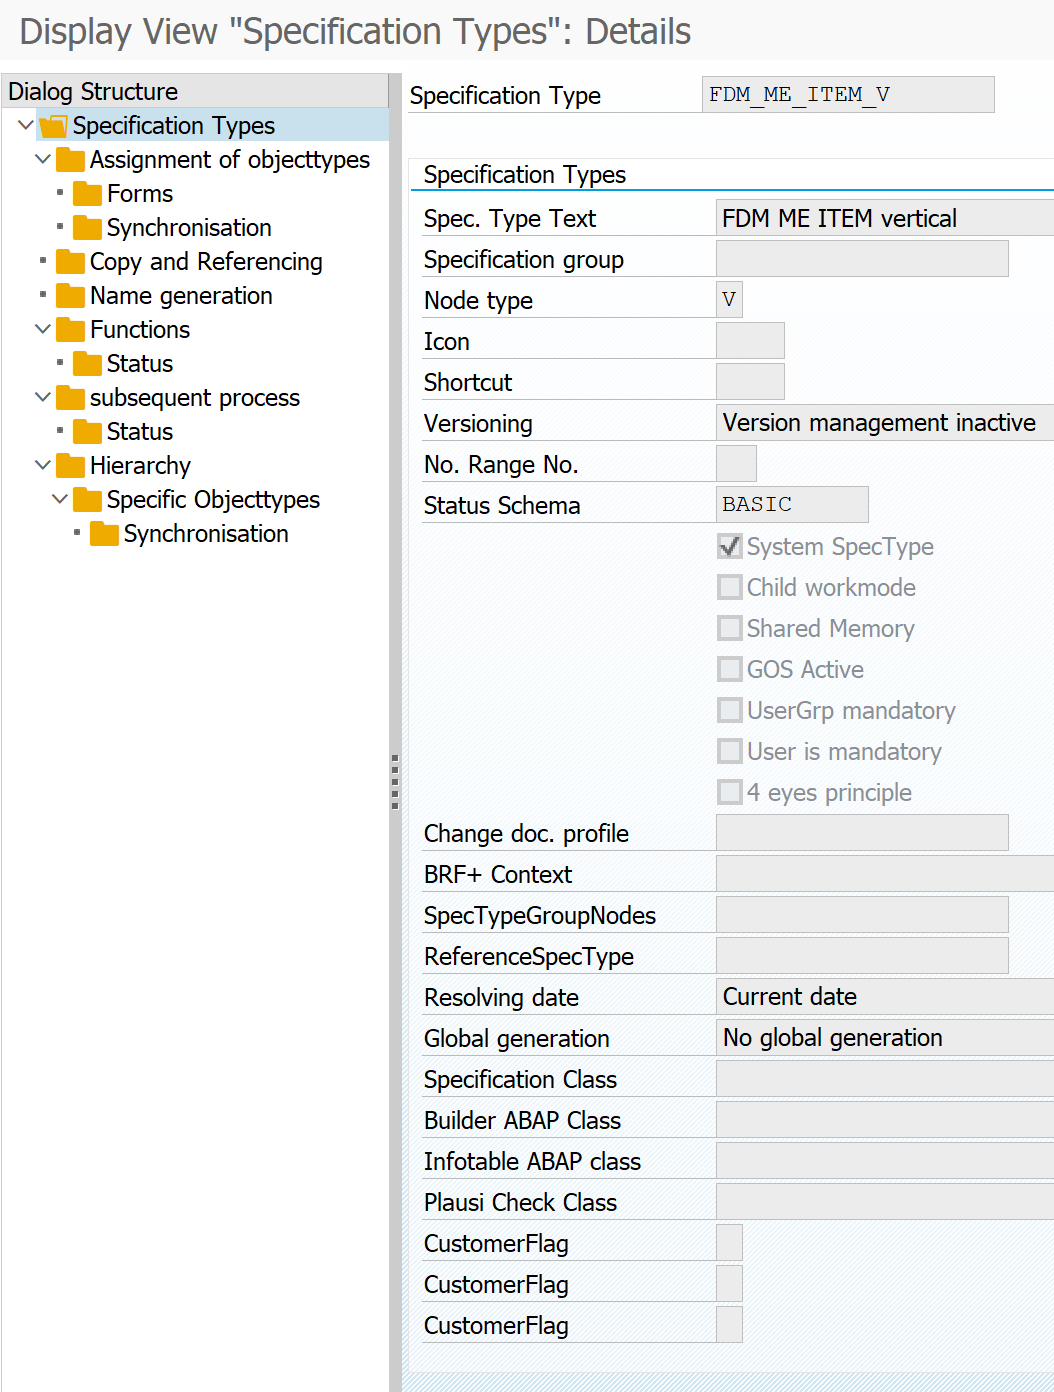
Task: Select Synchronisation under Specific Objecttypes
Action: [205, 534]
